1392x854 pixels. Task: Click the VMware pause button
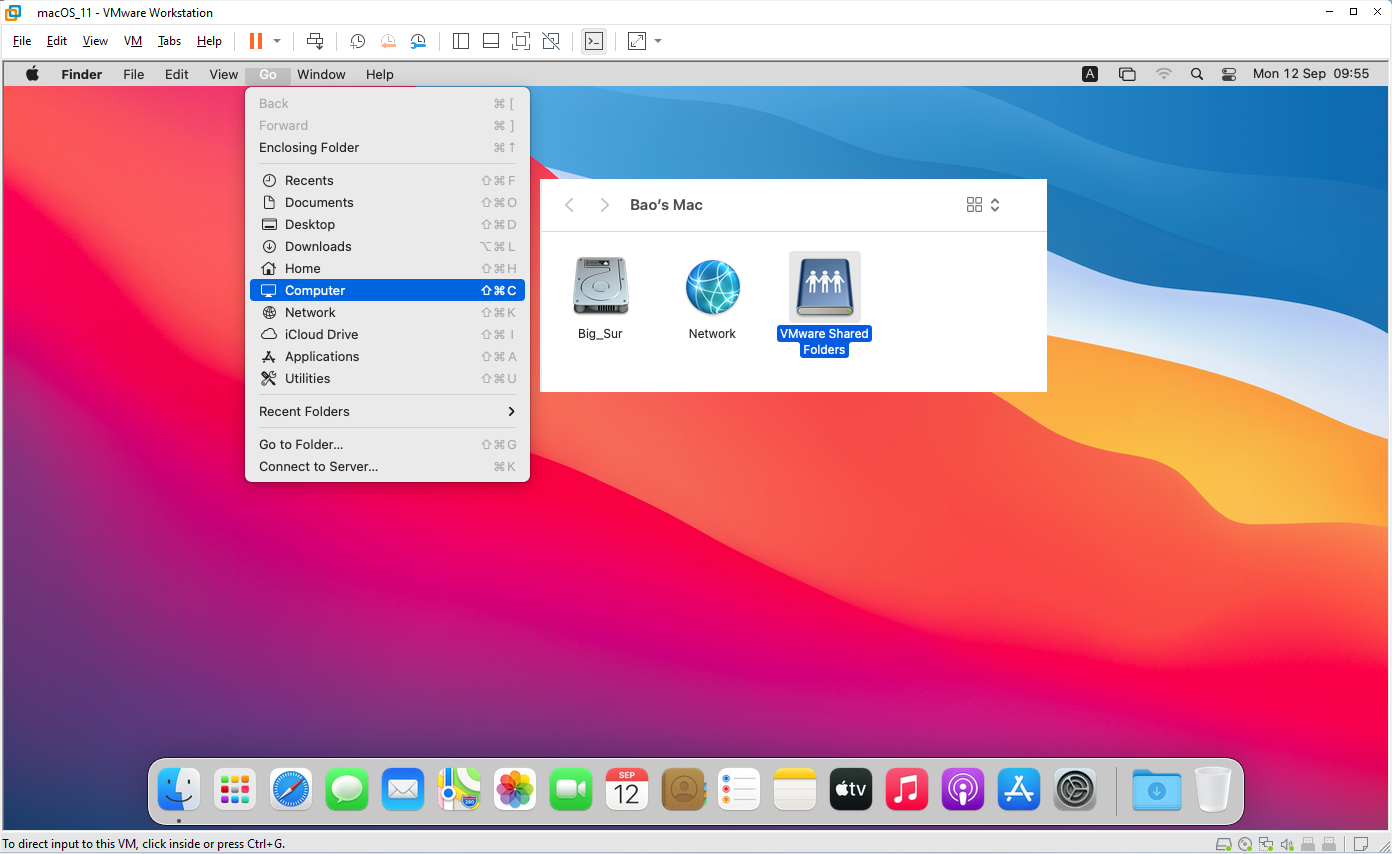click(255, 41)
